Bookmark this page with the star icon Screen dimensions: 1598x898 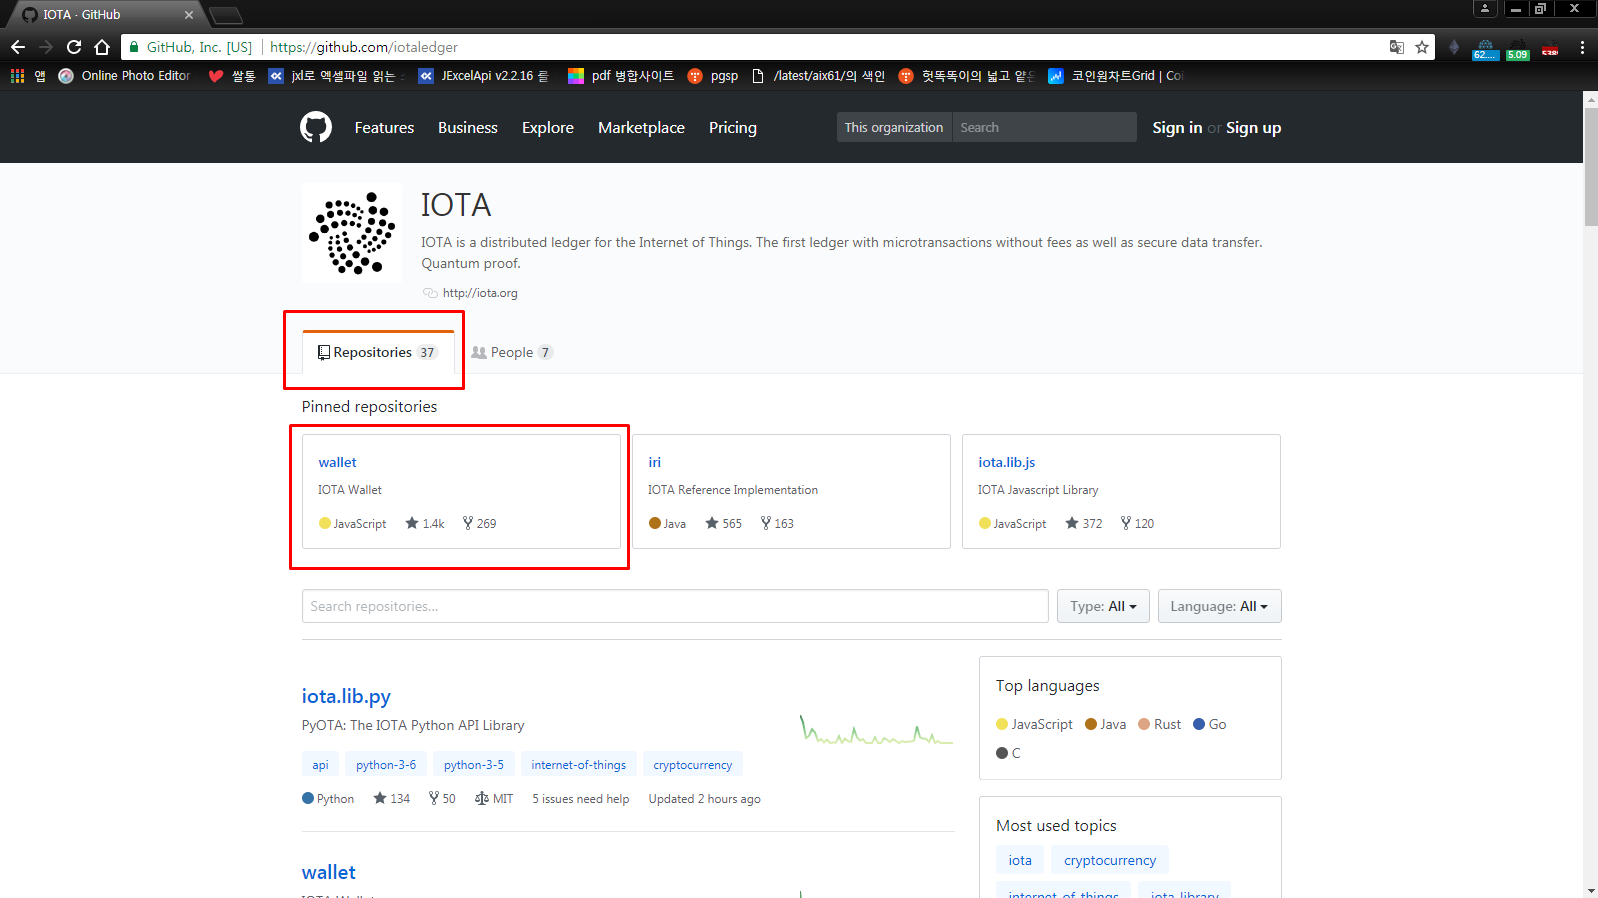(x=1422, y=47)
